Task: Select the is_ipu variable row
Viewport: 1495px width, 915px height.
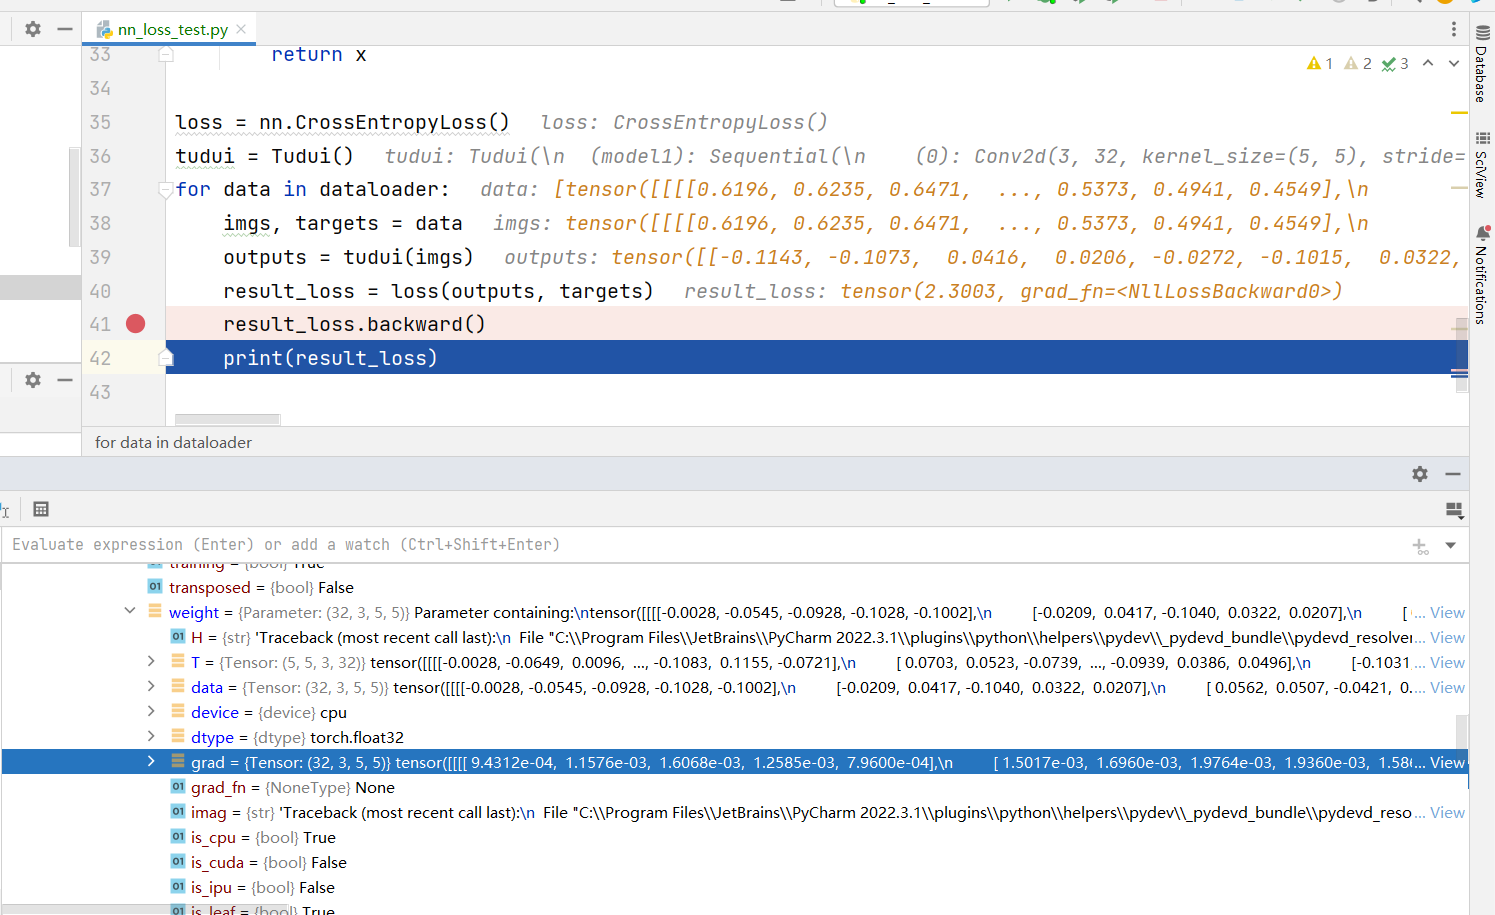Action: click(x=735, y=887)
